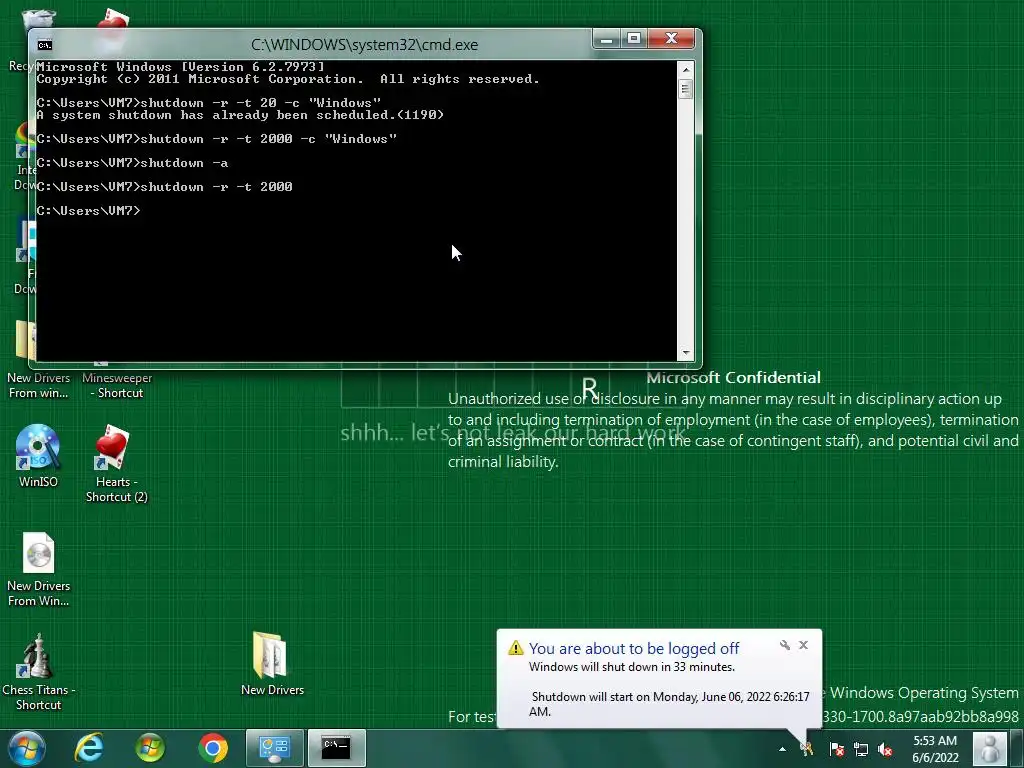Open the Windows Start orb
This screenshot has width=1024, height=768.
27,748
